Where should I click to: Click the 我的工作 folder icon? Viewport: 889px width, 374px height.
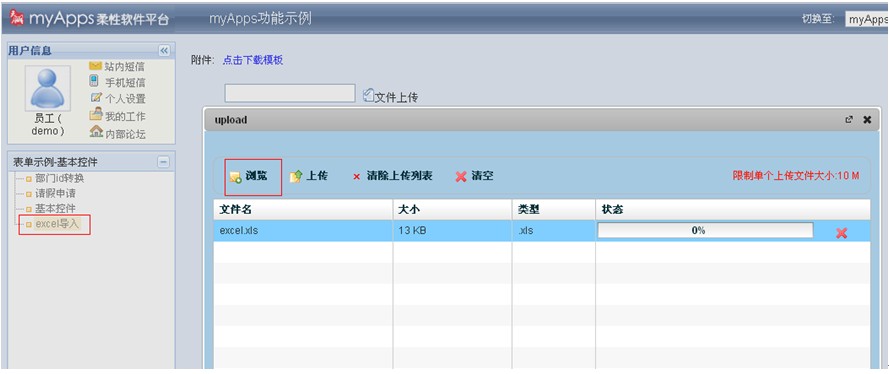pos(96,114)
